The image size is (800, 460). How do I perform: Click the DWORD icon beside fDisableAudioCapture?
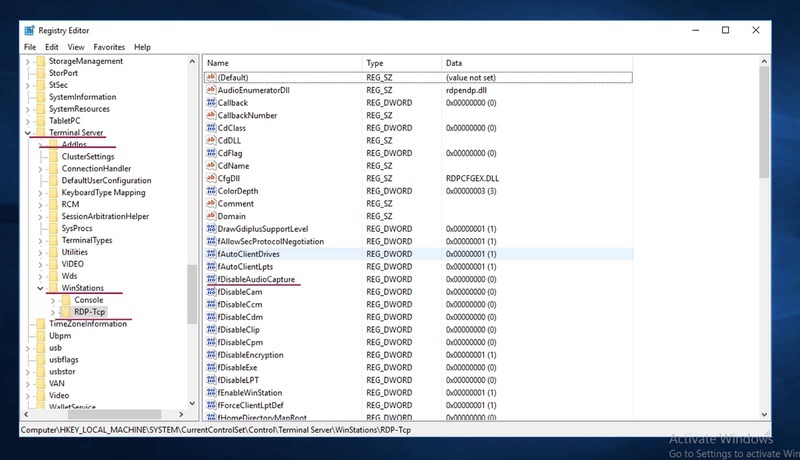211,279
